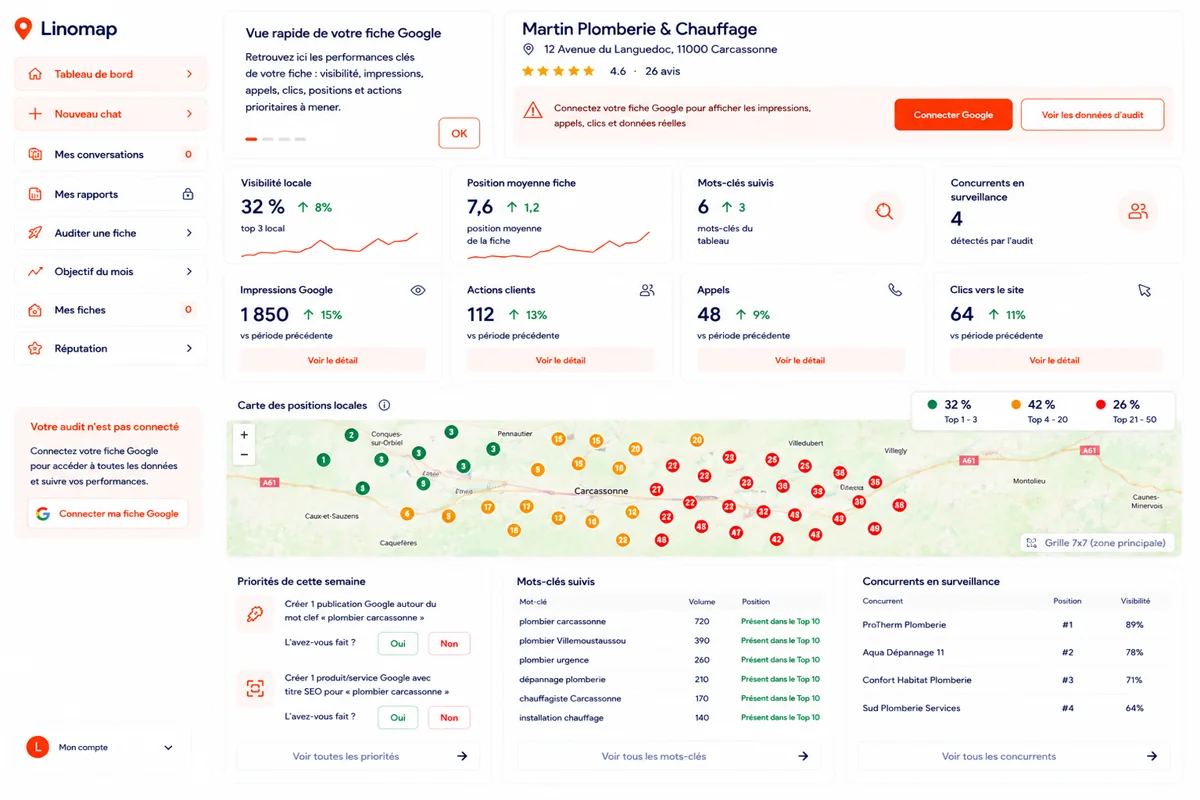Click the Linomap logo pin icon
The width and height of the screenshot is (1200, 800).
tap(23, 29)
